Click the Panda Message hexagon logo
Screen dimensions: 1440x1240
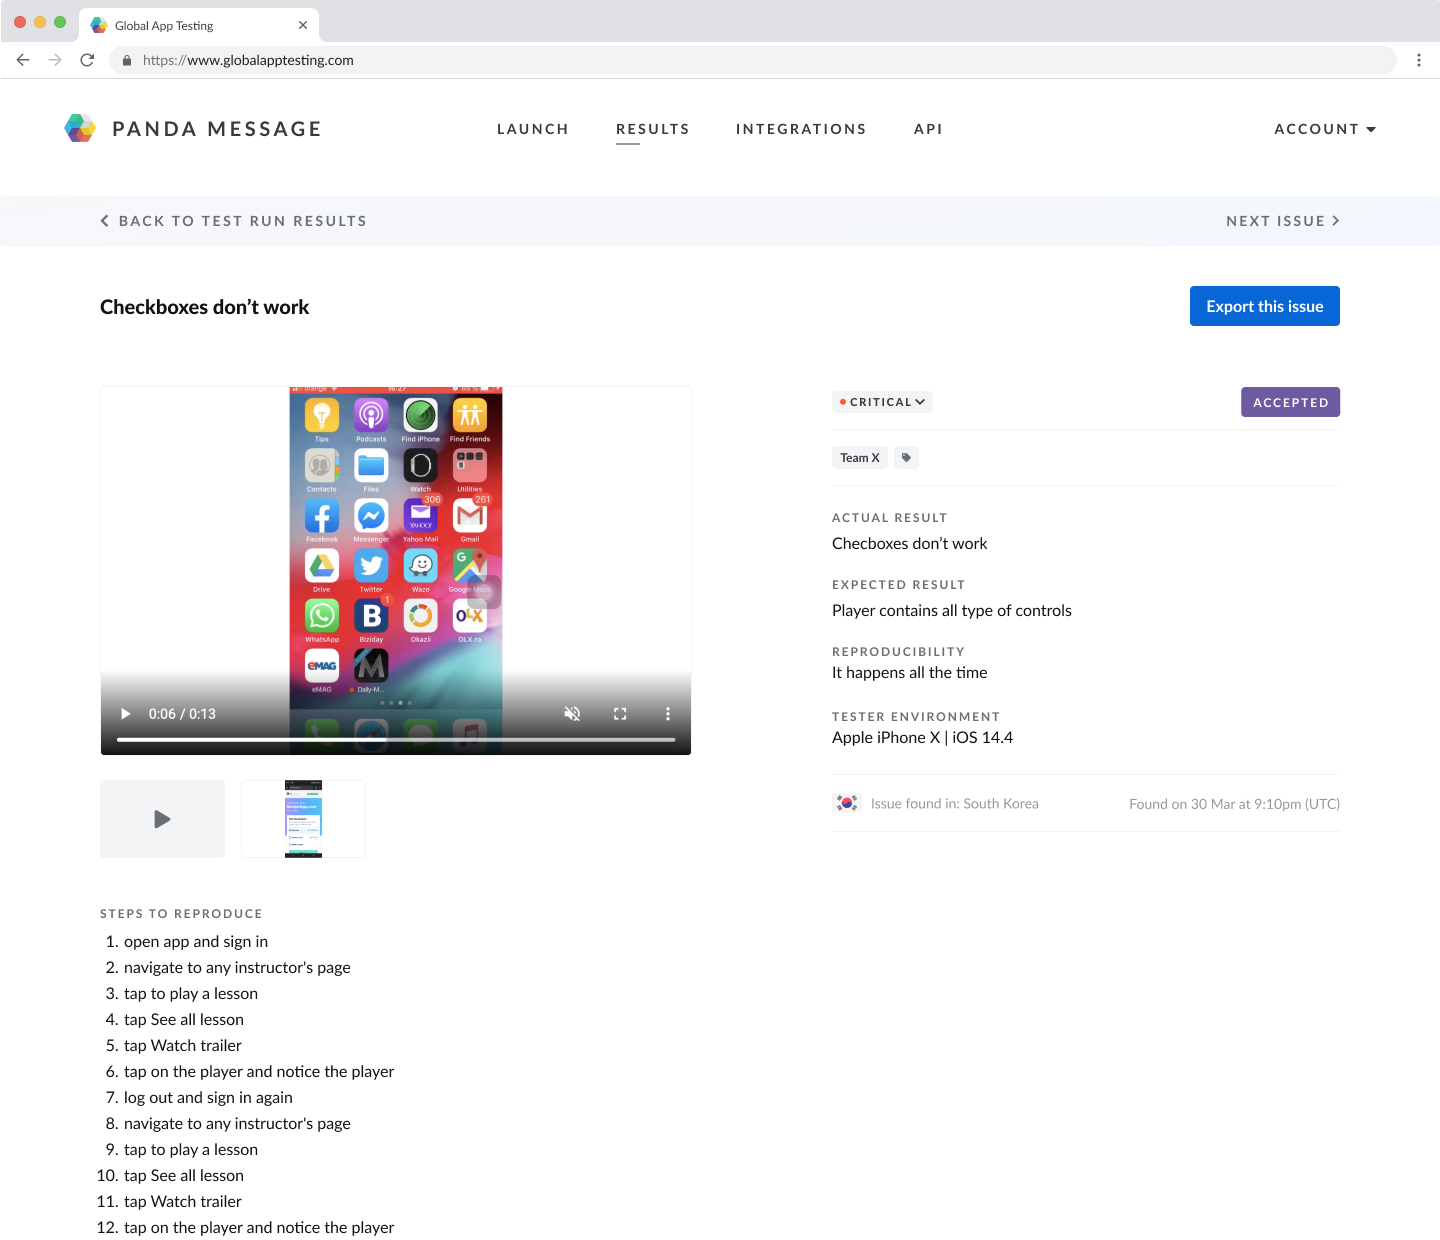[80, 128]
